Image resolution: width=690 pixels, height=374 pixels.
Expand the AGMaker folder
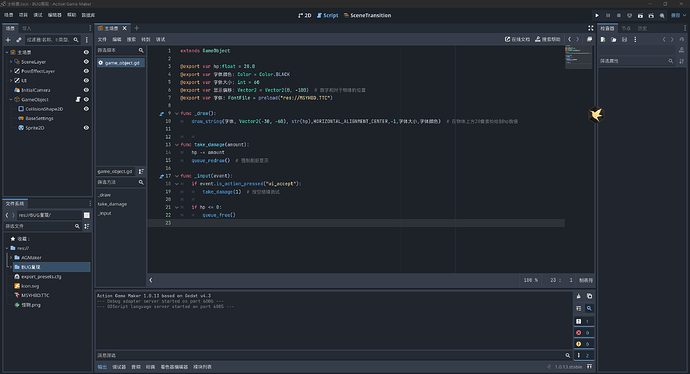click(11, 257)
